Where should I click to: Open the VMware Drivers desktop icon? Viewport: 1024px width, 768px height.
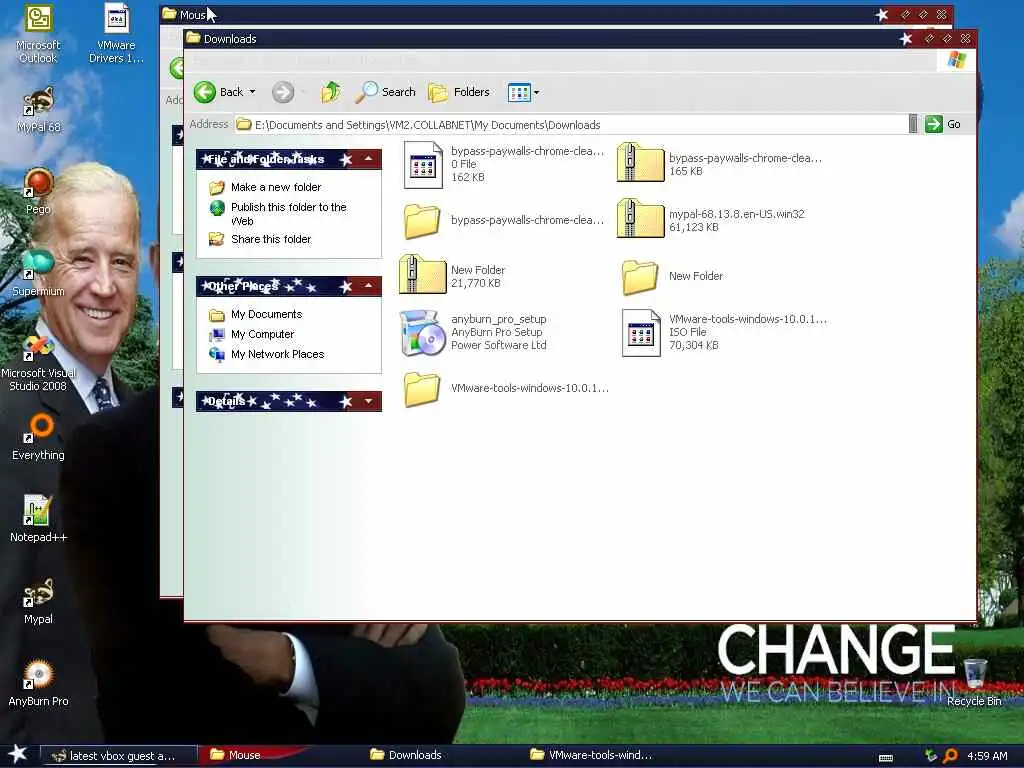click(x=116, y=34)
